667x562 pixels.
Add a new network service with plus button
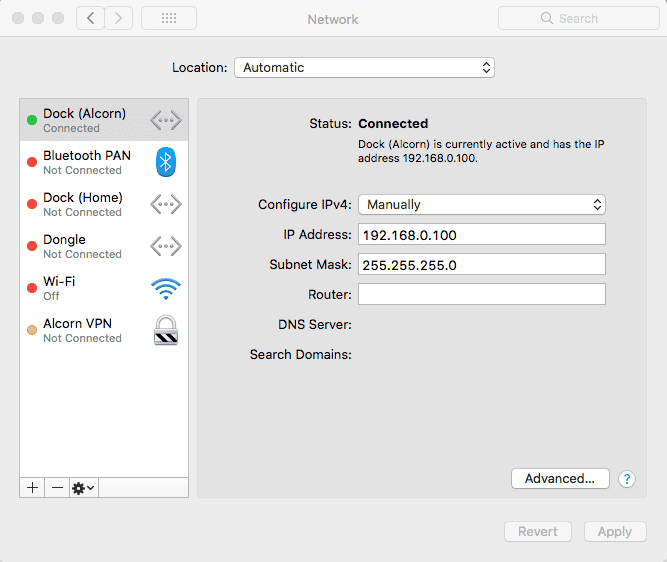click(x=32, y=487)
